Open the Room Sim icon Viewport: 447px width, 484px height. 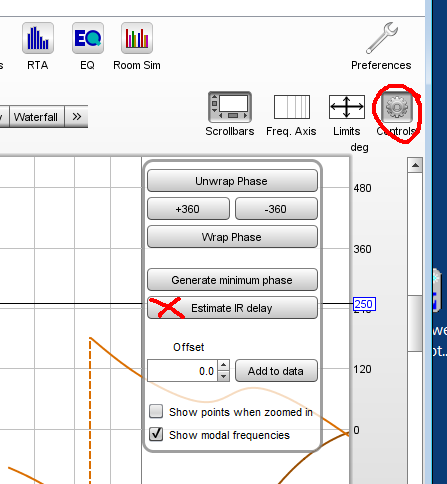[x=137, y=38]
